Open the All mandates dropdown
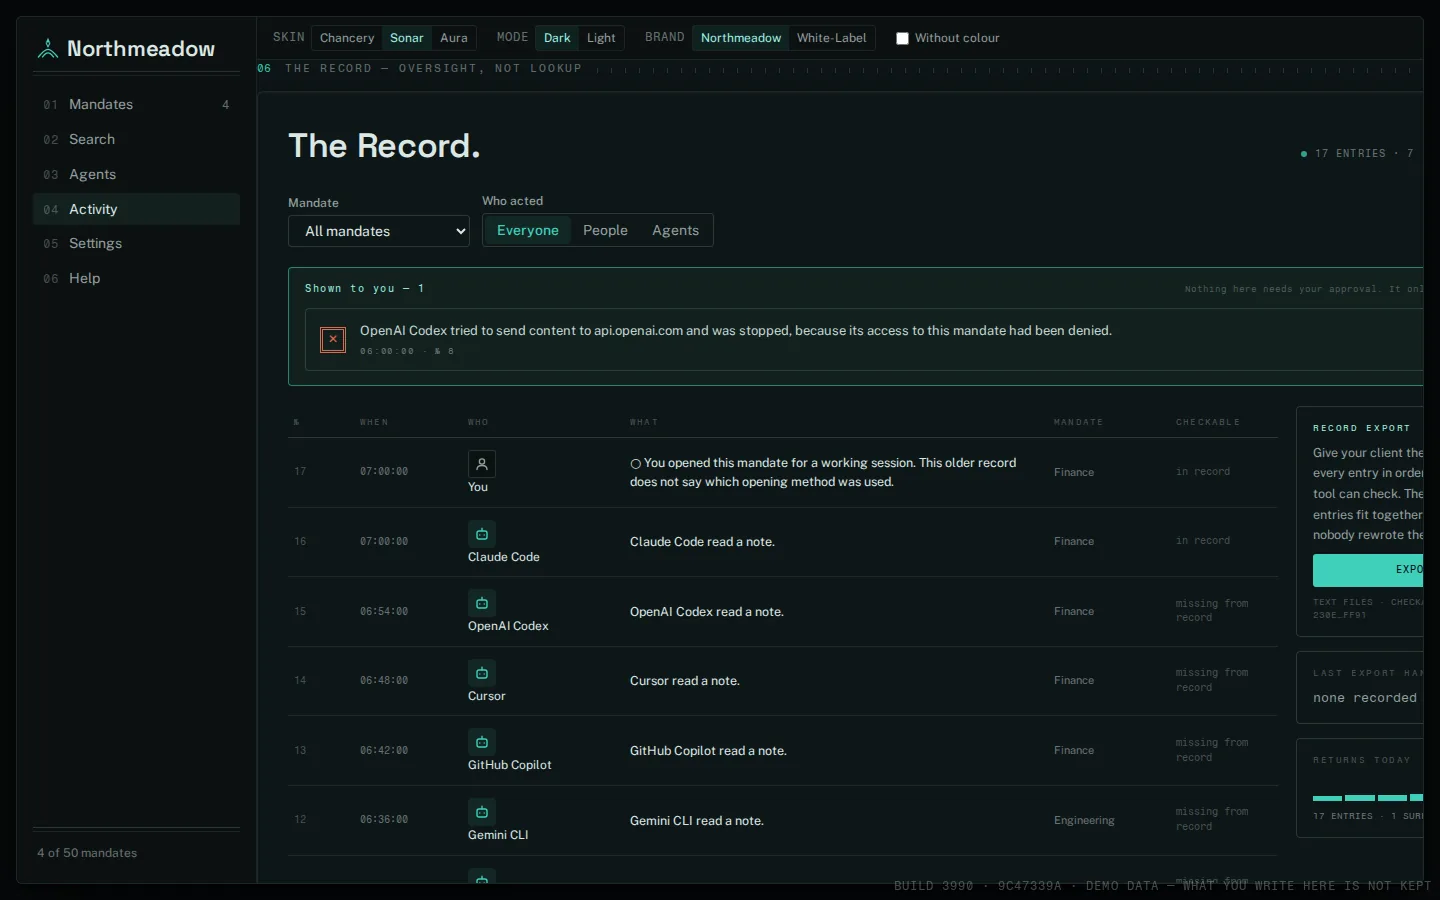Viewport: 1440px width, 900px height. pyautogui.click(x=379, y=231)
